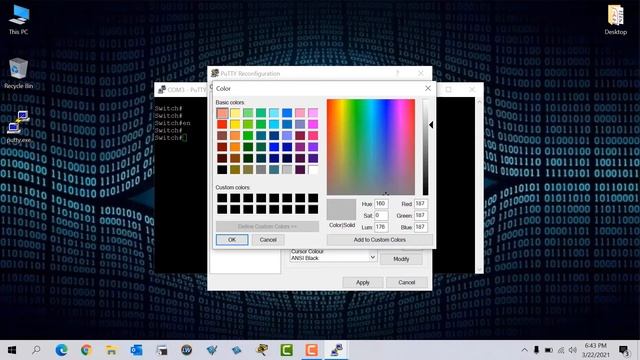The width and height of the screenshot is (640, 360).
Task: Click the luminosity slider arrow
Action: click(x=431, y=125)
